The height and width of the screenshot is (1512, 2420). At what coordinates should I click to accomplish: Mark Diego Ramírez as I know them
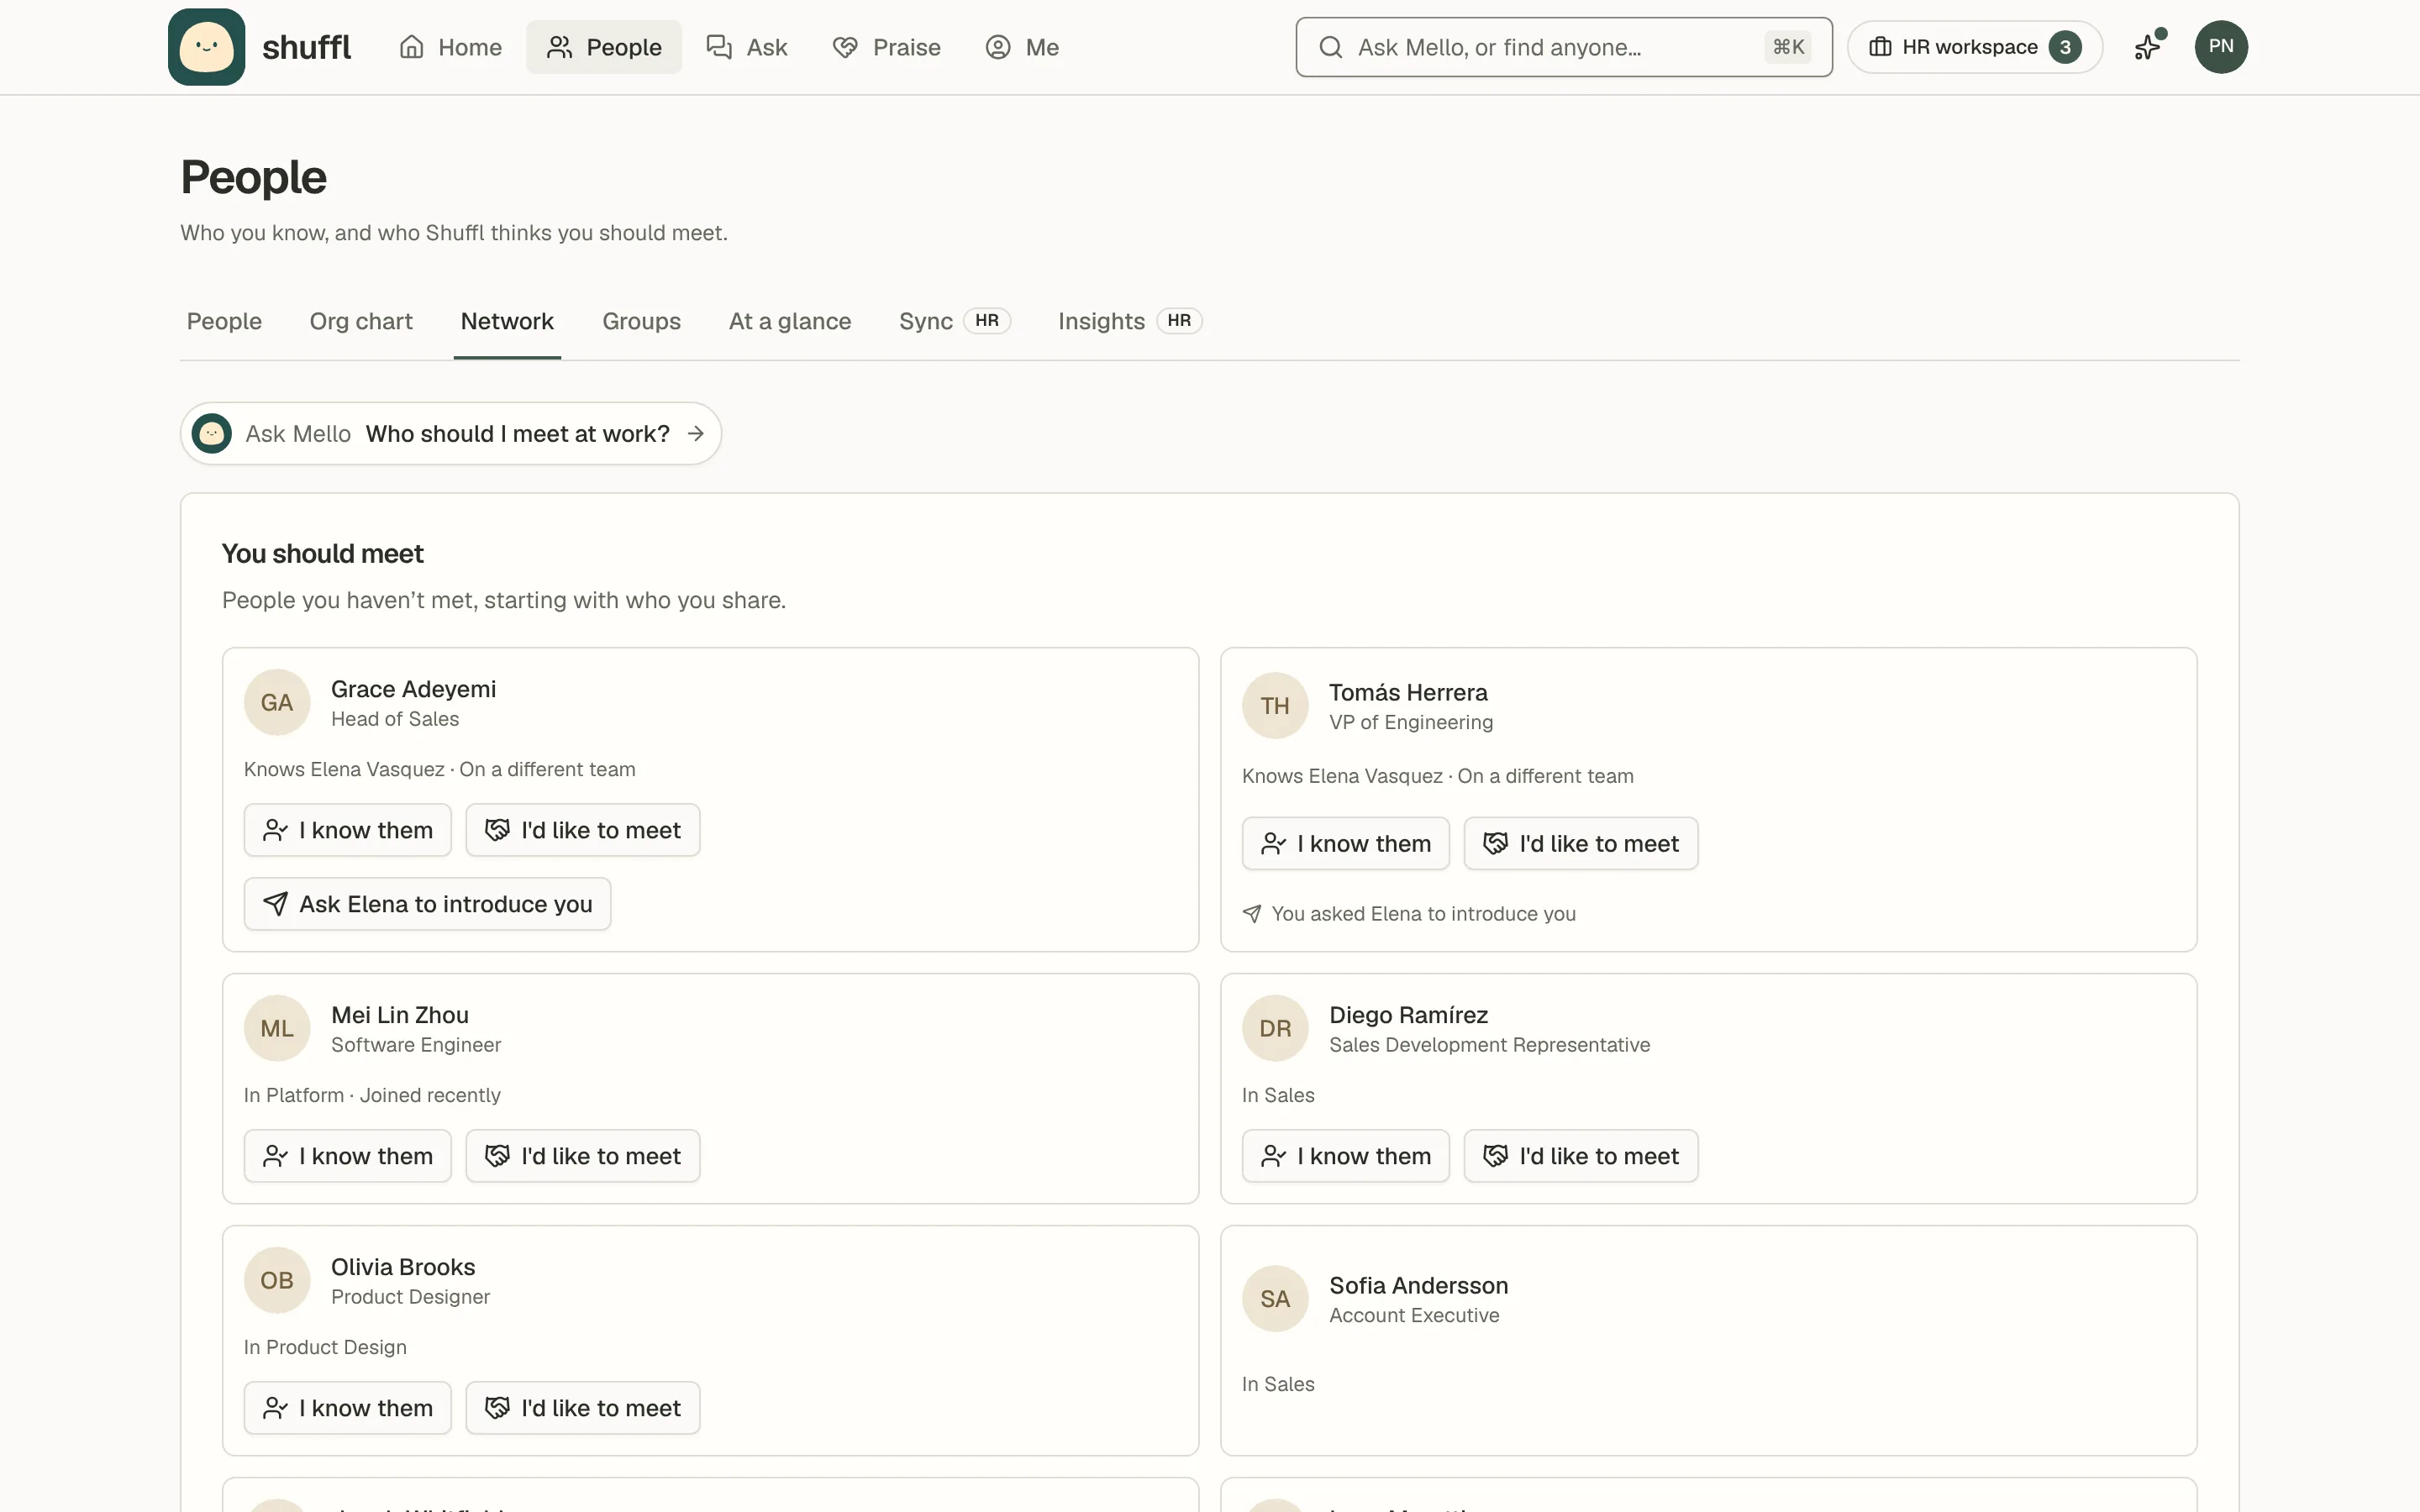point(1346,1156)
